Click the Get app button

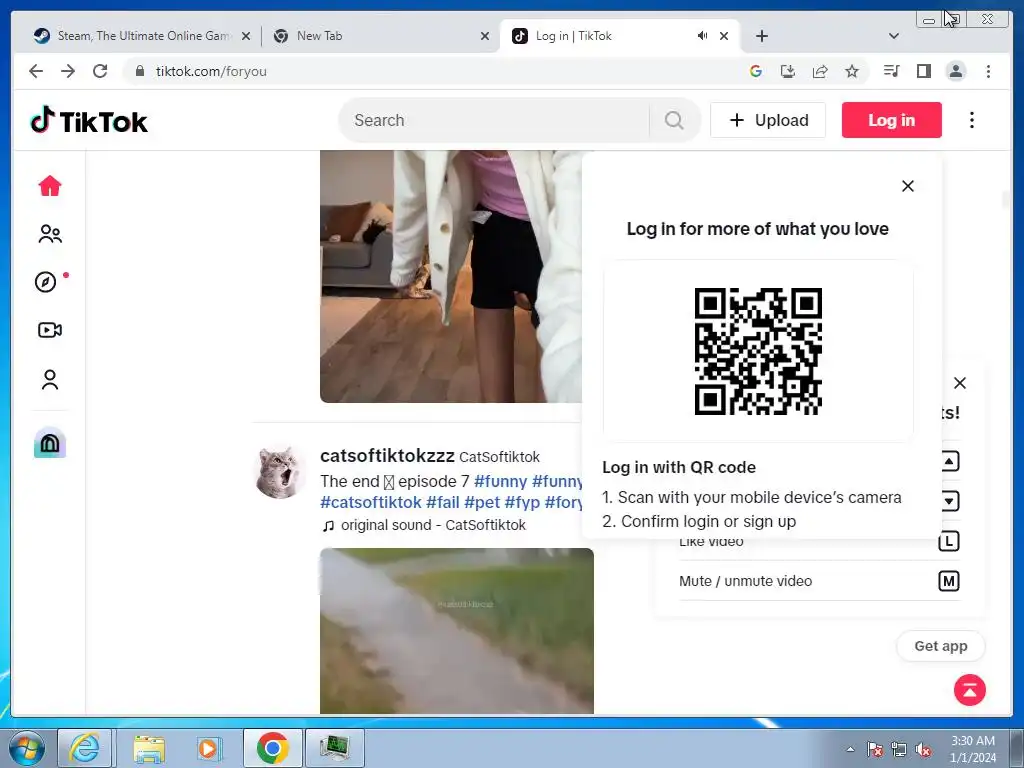point(940,646)
